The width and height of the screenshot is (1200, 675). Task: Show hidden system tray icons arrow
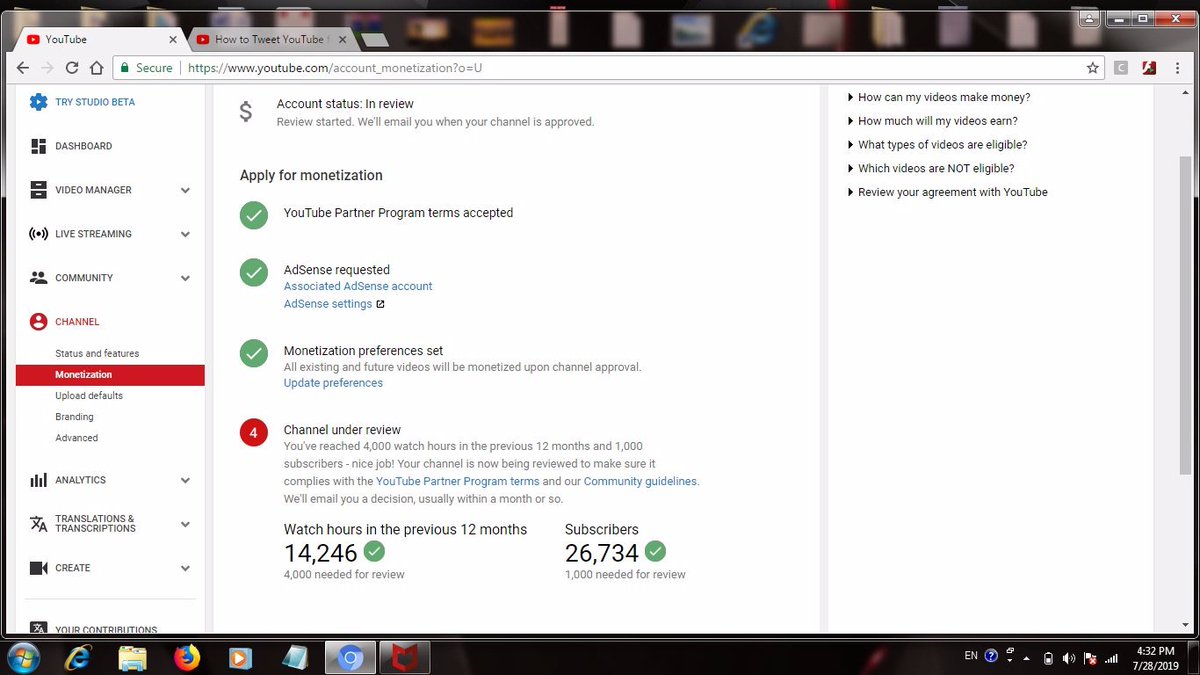click(1026, 658)
